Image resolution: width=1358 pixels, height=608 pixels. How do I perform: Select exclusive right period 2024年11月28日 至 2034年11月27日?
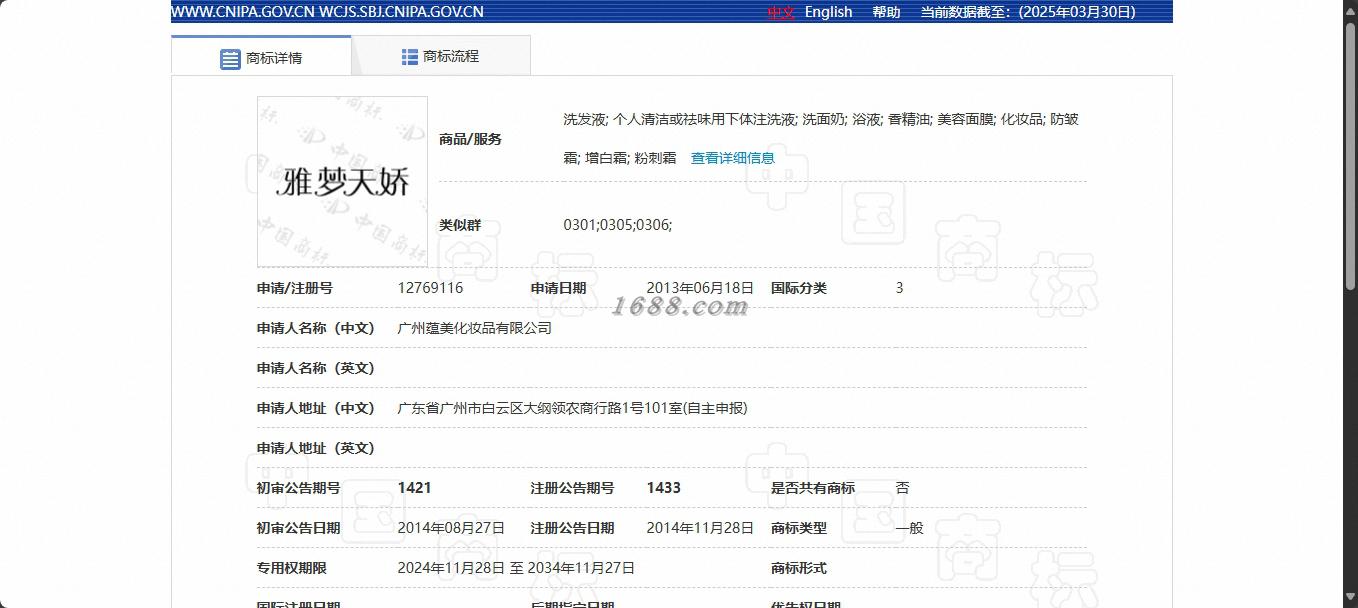(516, 568)
